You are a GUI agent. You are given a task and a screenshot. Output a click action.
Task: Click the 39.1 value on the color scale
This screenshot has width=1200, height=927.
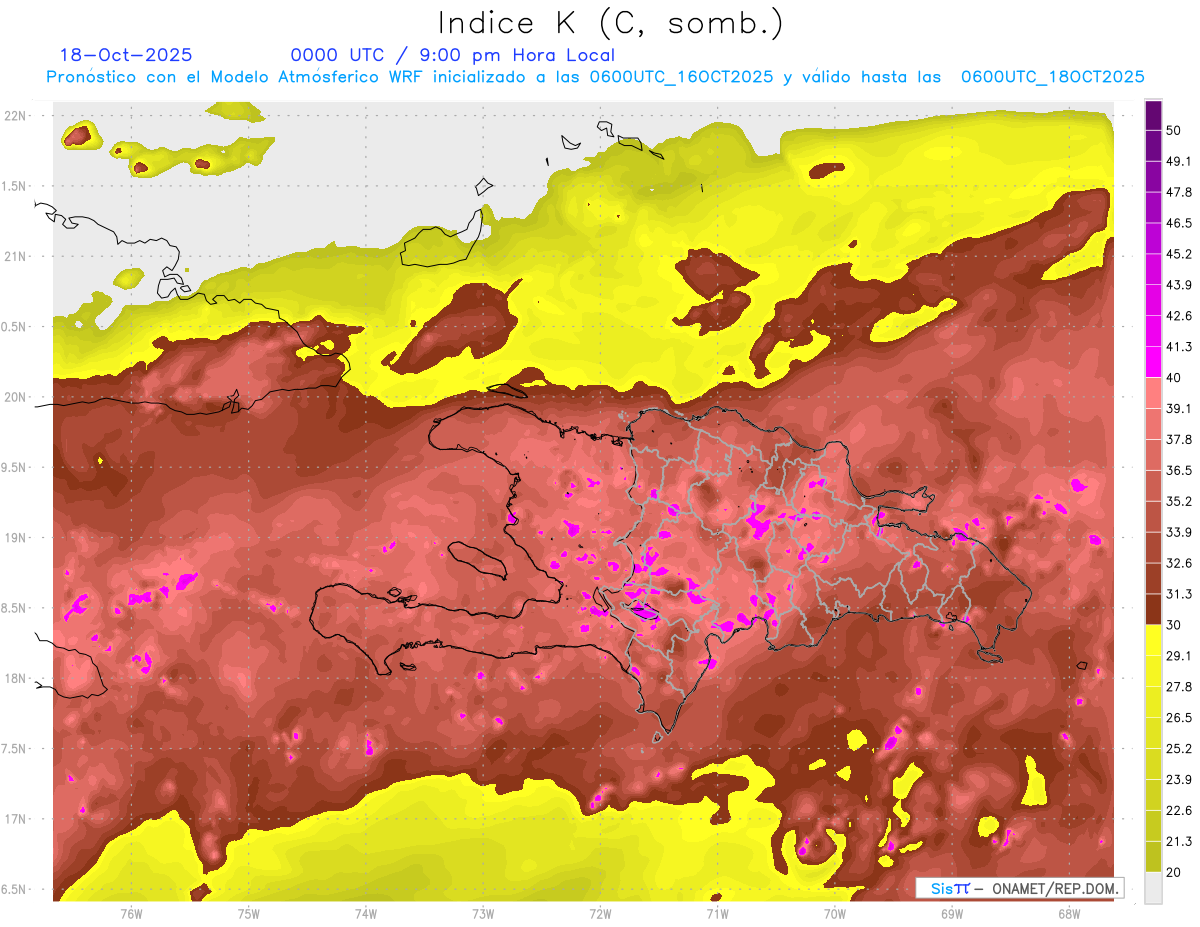coord(1179,408)
